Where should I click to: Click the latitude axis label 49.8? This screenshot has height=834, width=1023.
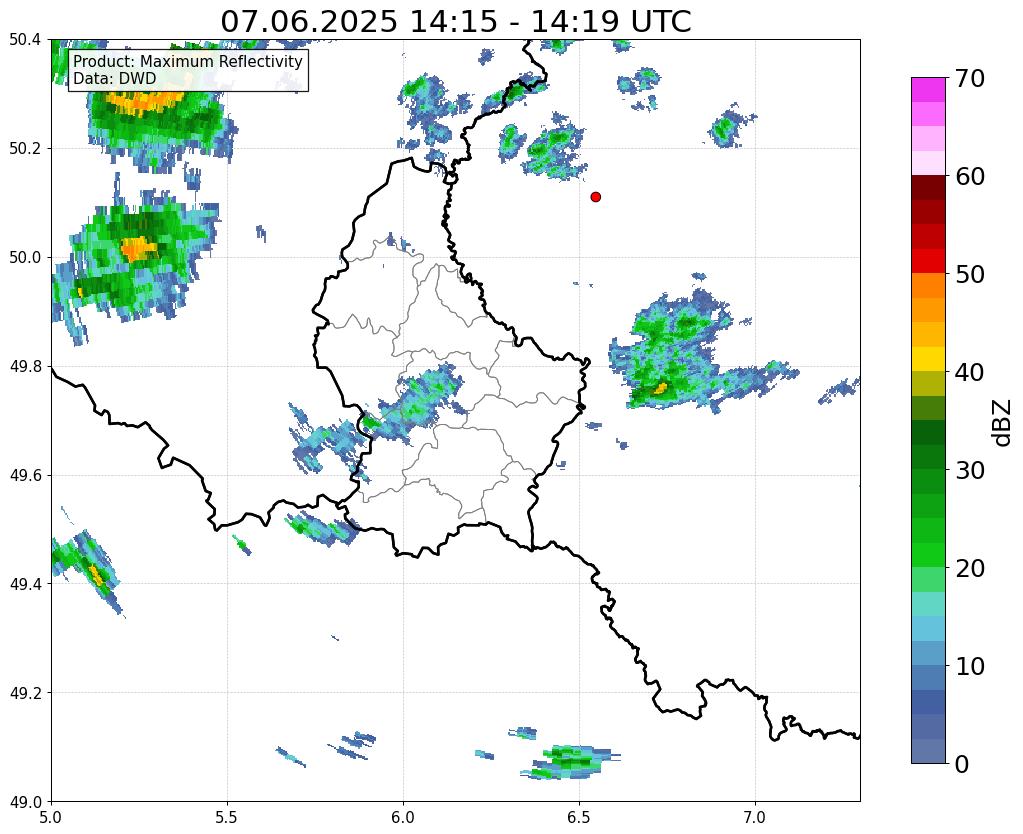[x=25, y=366]
